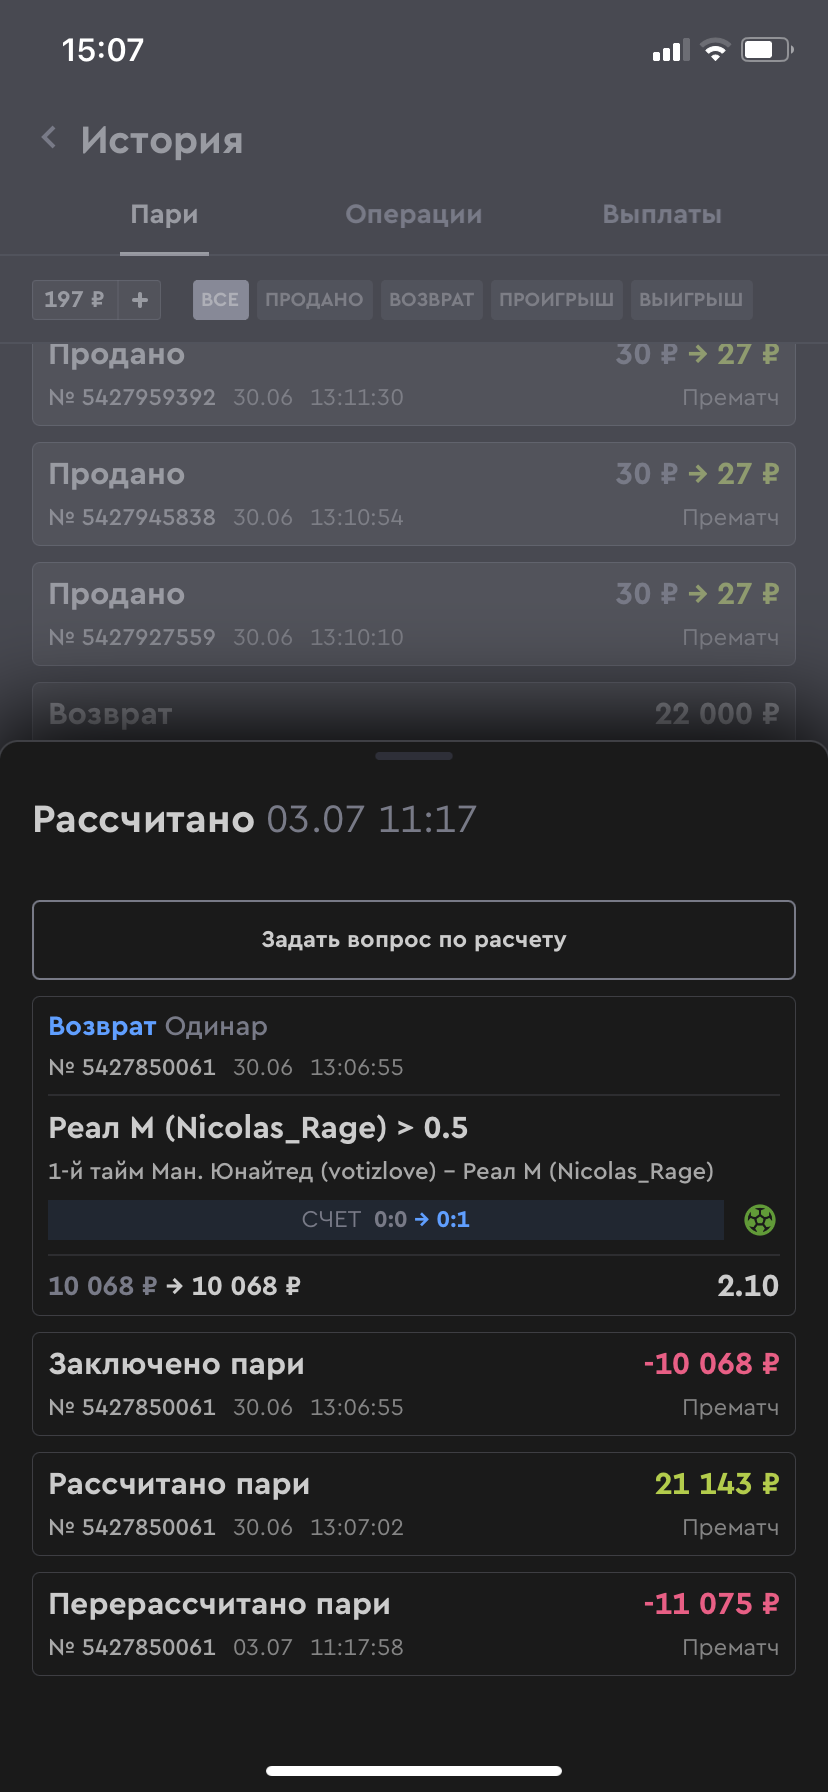Tap the green football icon

[x=760, y=1220]
